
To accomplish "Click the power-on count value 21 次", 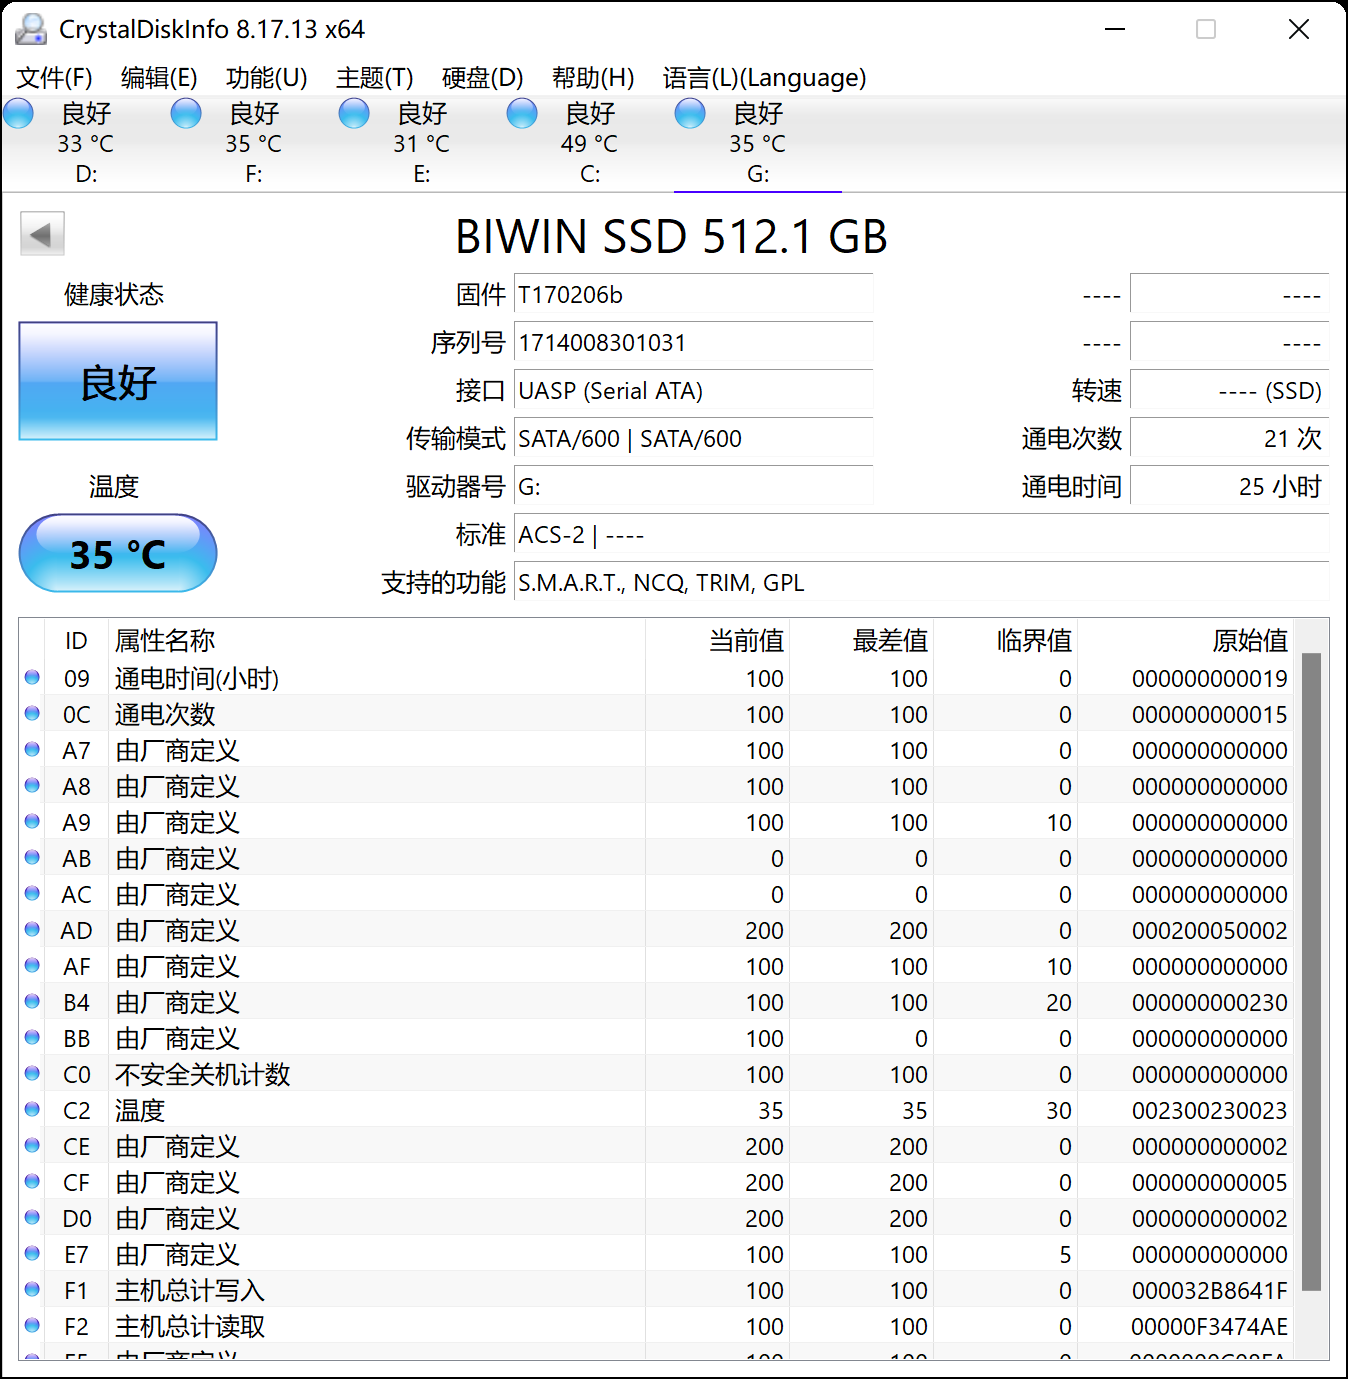I will point(1229,439).
